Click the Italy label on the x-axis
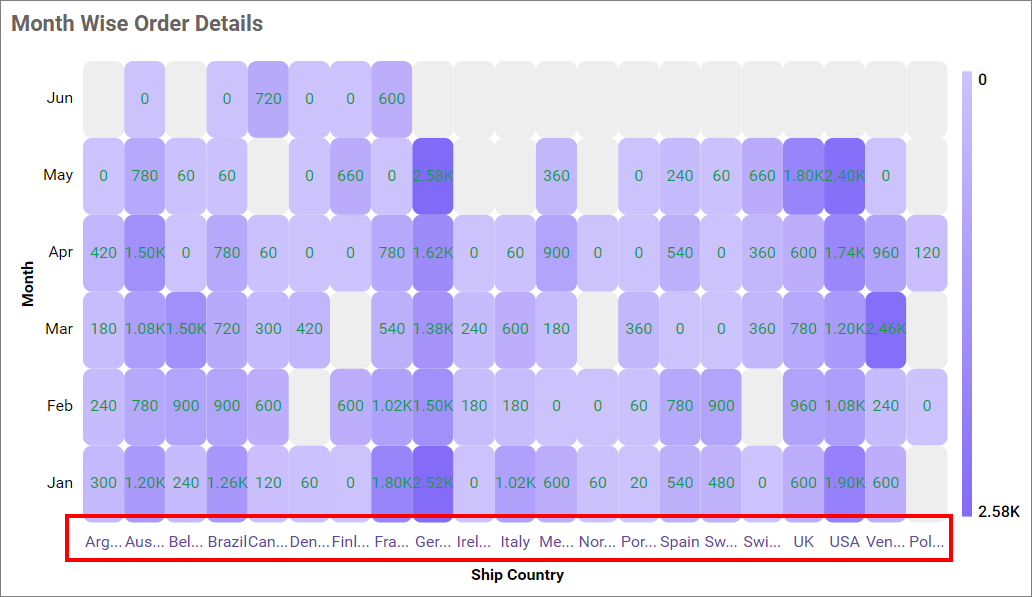Viewport: 1032px width, 597px height. [x=515, y=542]
